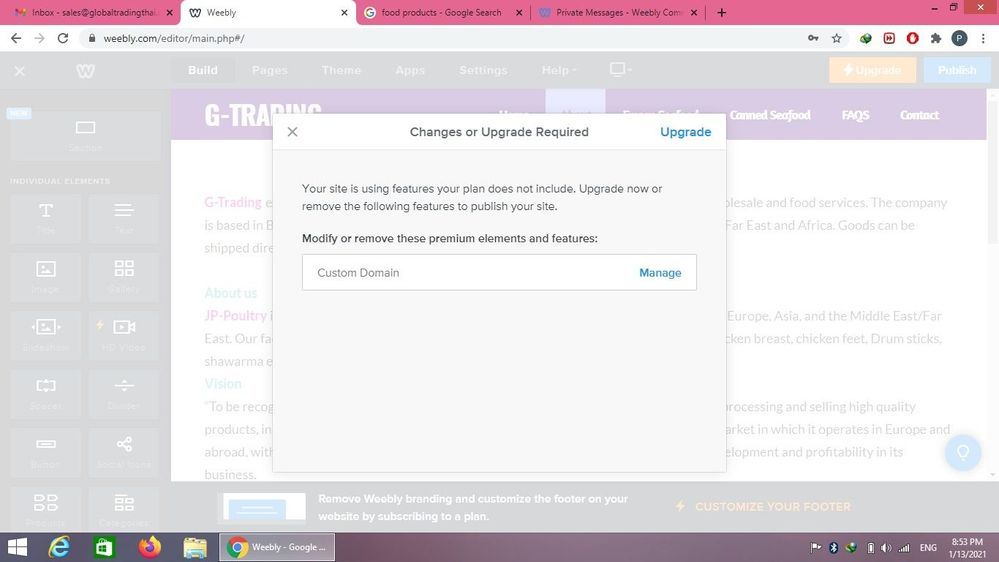Open the Help dropdown menu
The width and height of the screenshot is (999, 562).
point(559,70)
